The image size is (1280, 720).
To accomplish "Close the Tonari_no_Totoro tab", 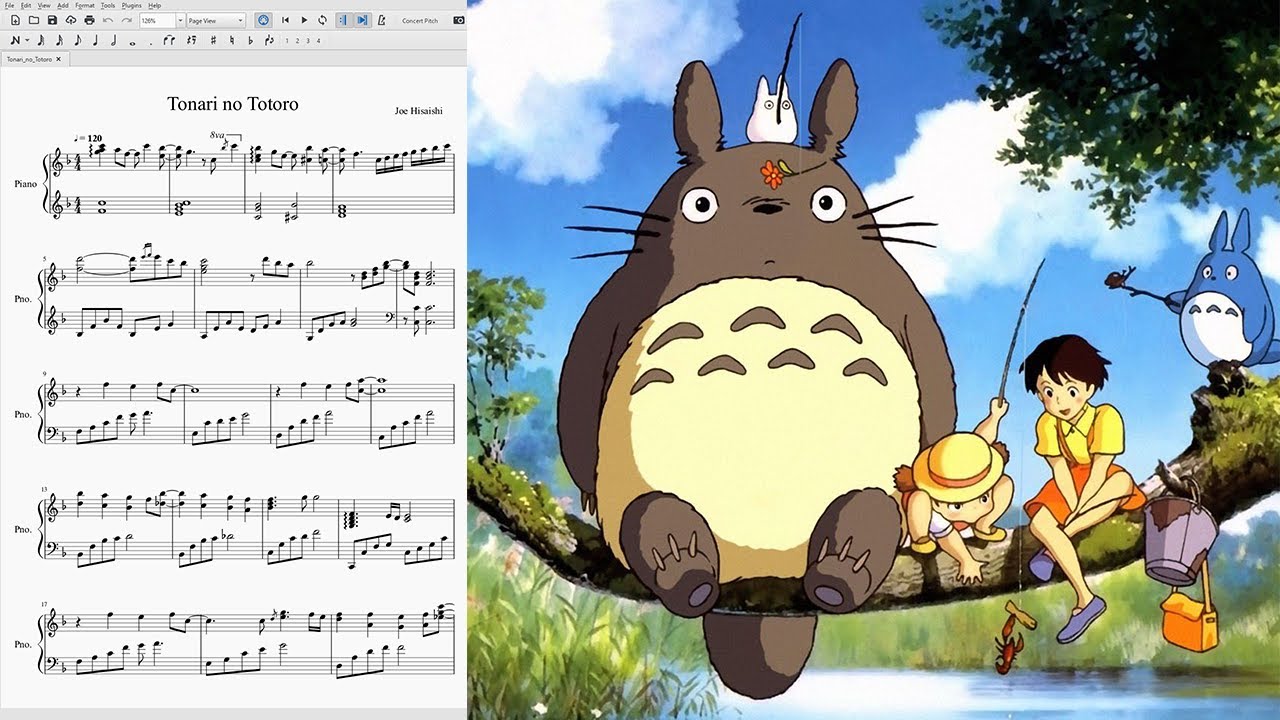I will (58, 60).
